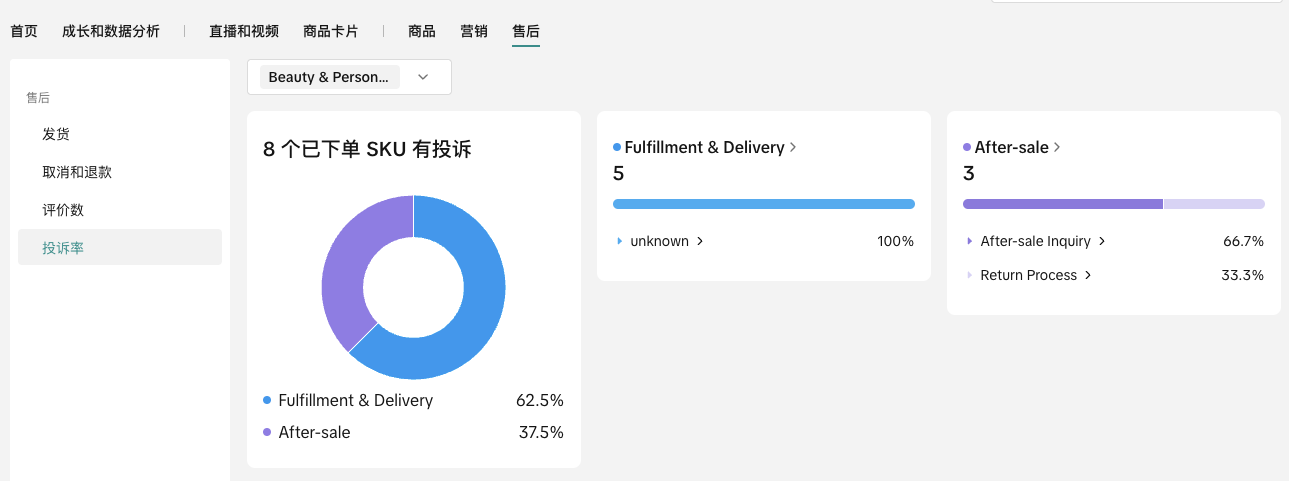Screen dimensions: 1289x481
Task: Open 取消和退款 sidebar item
Action: (77, 172)
